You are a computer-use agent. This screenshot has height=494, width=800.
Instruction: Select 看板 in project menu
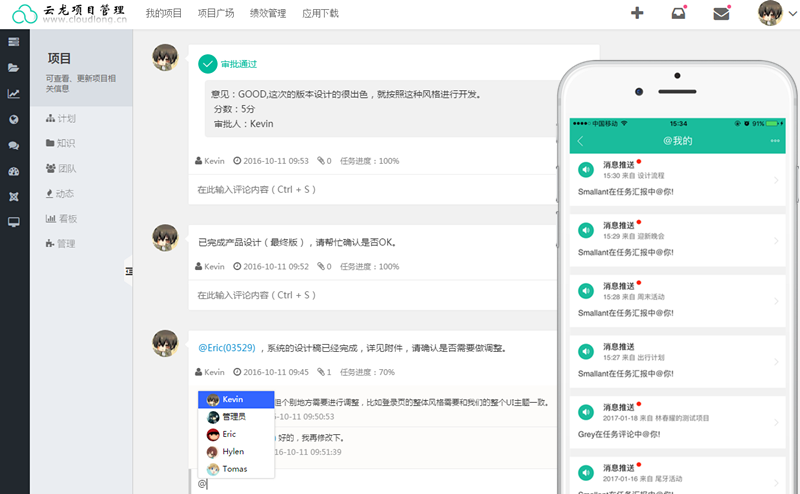pos(61,218)
